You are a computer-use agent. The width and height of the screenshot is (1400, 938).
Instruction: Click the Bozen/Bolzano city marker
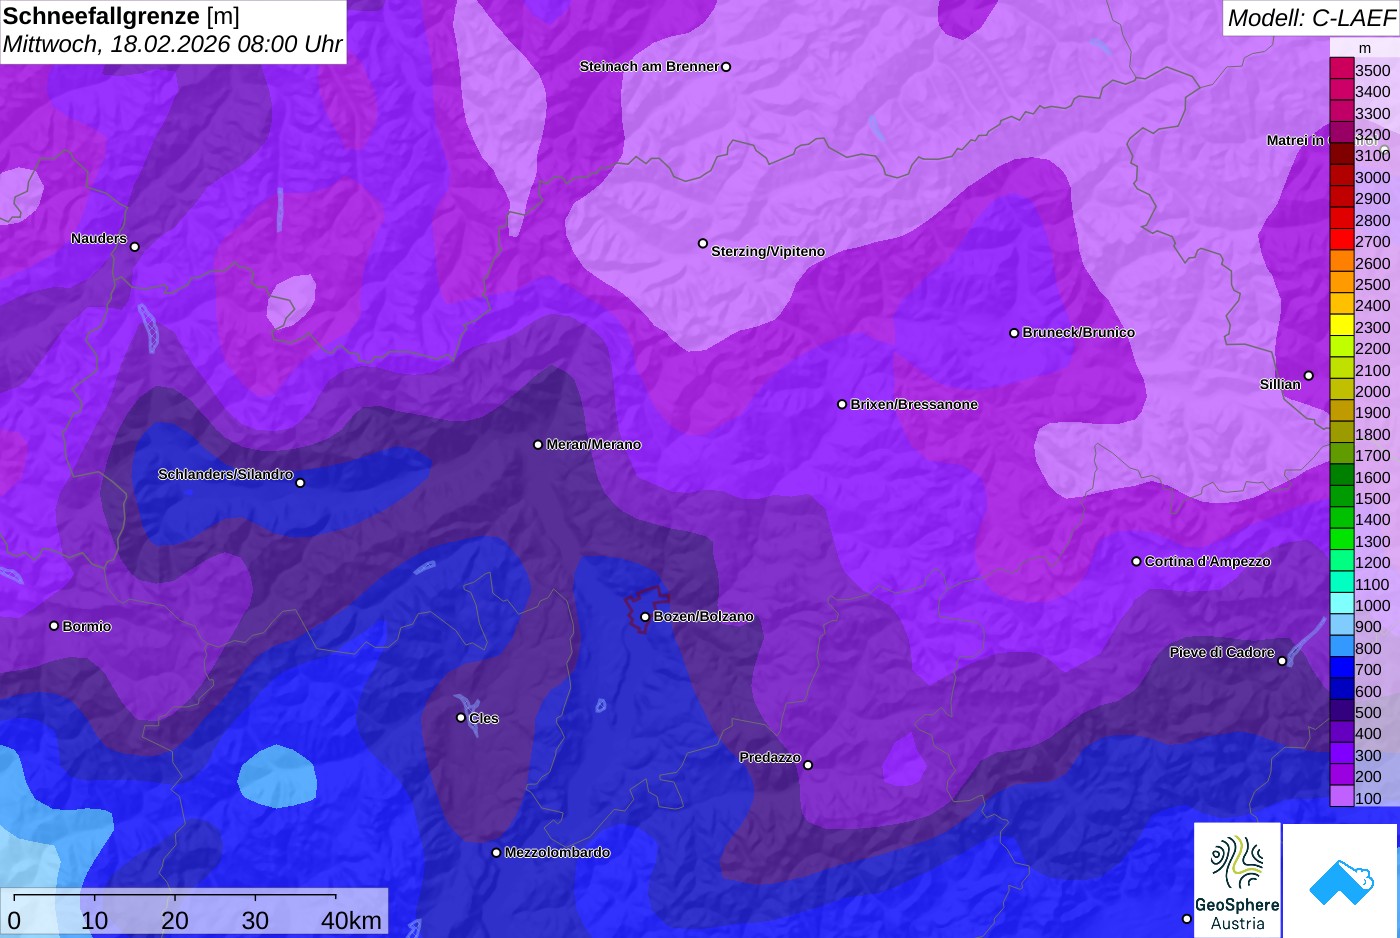click(x=645, y=617)
